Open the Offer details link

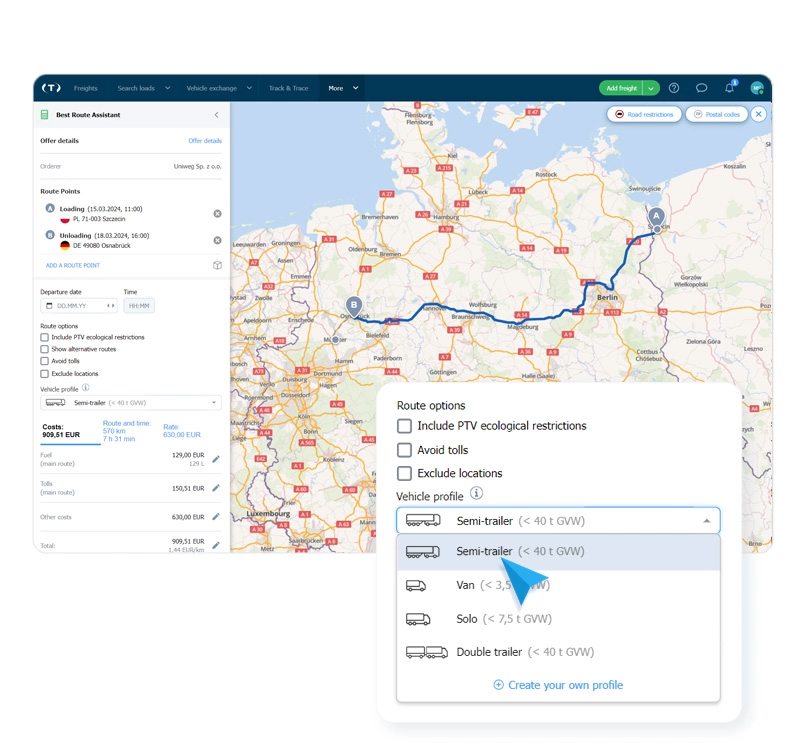tap(205, 140)
